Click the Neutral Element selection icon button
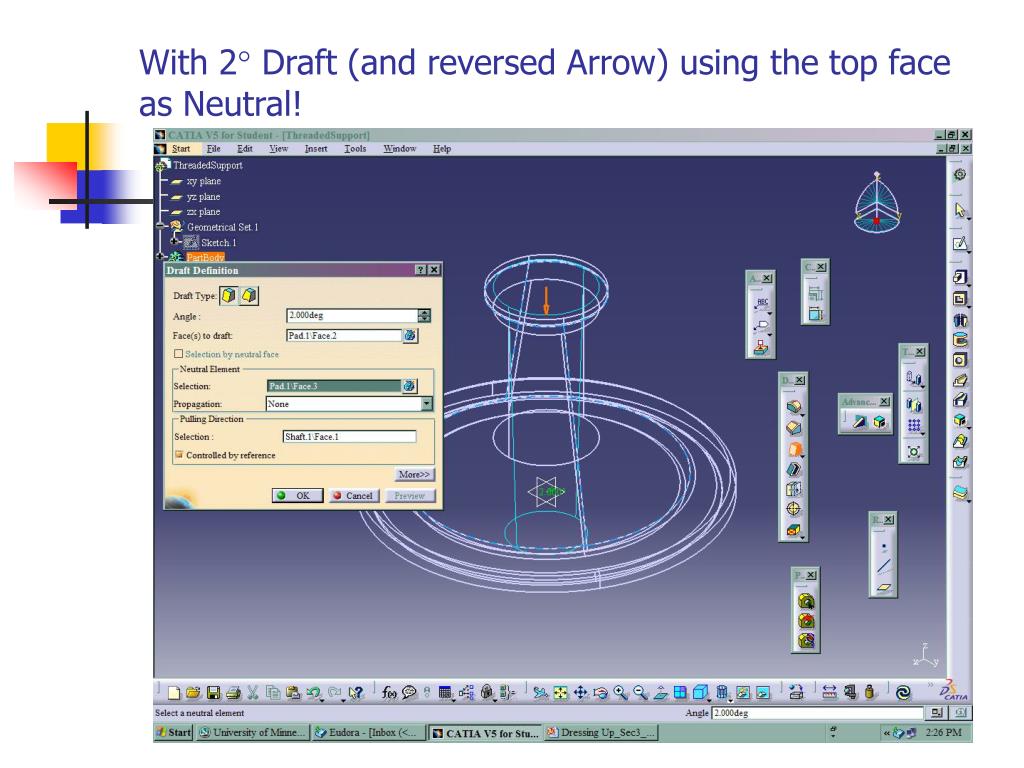Image resolution: width=1024 pixels, height=768 pixels. click(409, 386)
